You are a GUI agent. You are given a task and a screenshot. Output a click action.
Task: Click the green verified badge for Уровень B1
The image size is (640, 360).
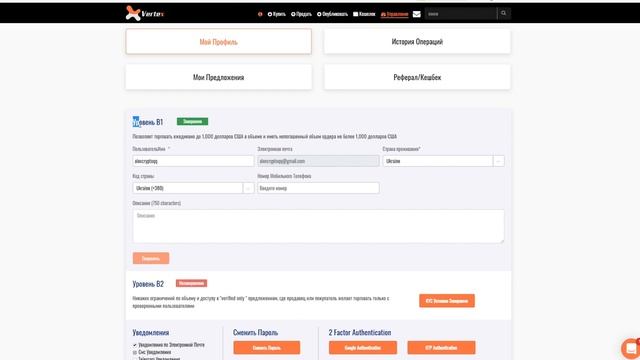point(192,121)
